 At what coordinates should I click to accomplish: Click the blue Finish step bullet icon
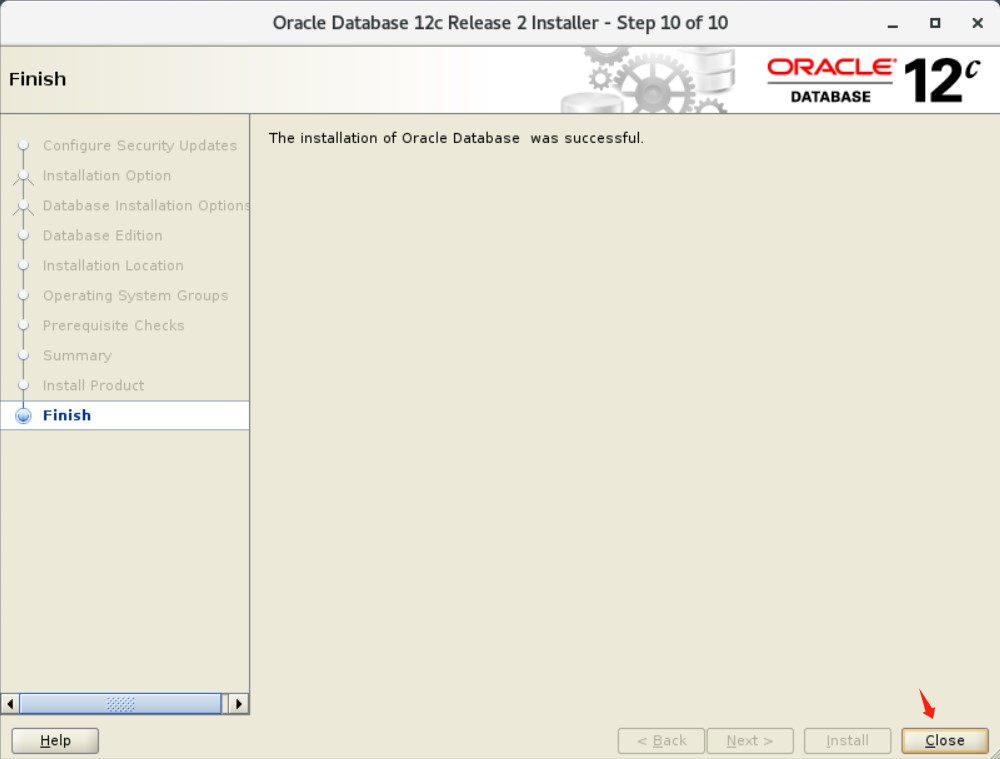click(24, 416)
